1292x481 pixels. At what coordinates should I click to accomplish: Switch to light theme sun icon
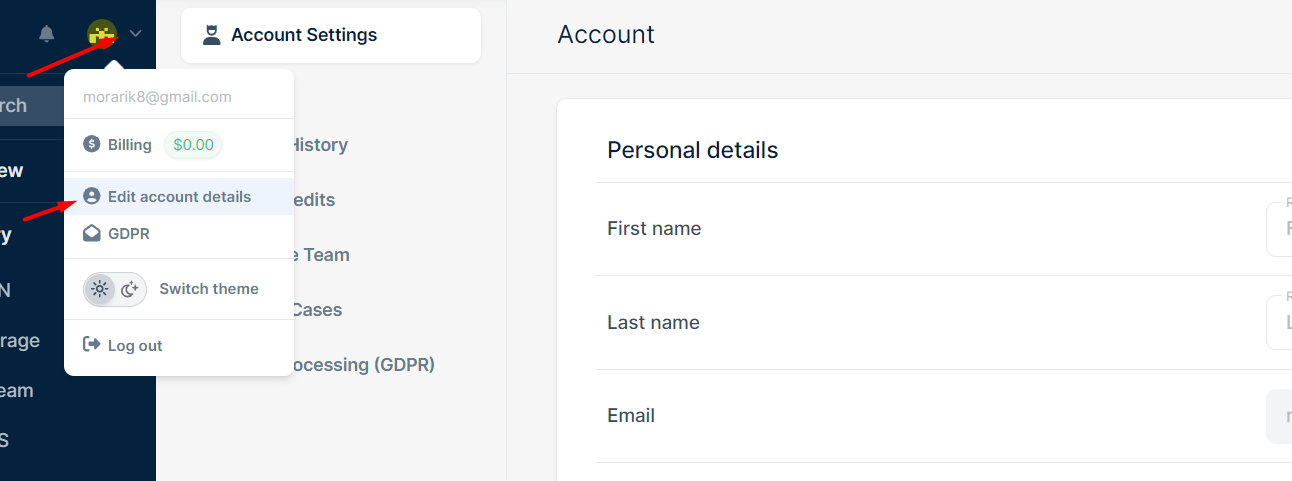(99, 289)
